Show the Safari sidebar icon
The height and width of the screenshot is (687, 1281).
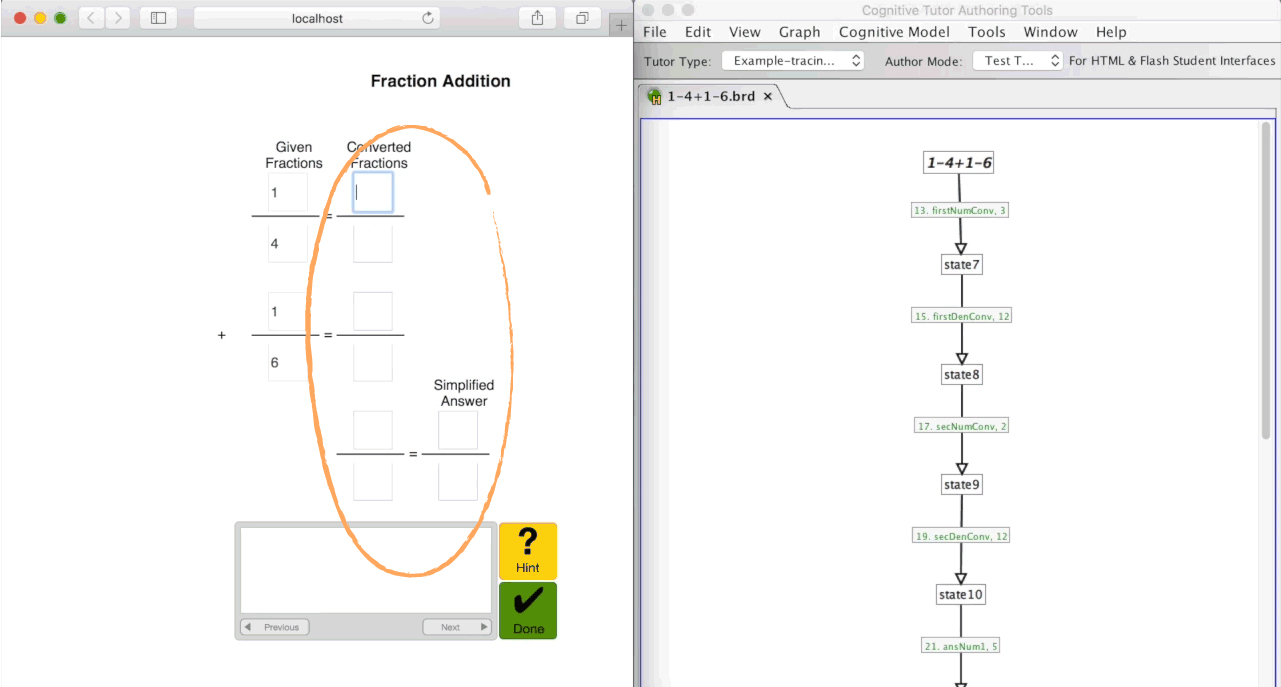pos(158,17)
